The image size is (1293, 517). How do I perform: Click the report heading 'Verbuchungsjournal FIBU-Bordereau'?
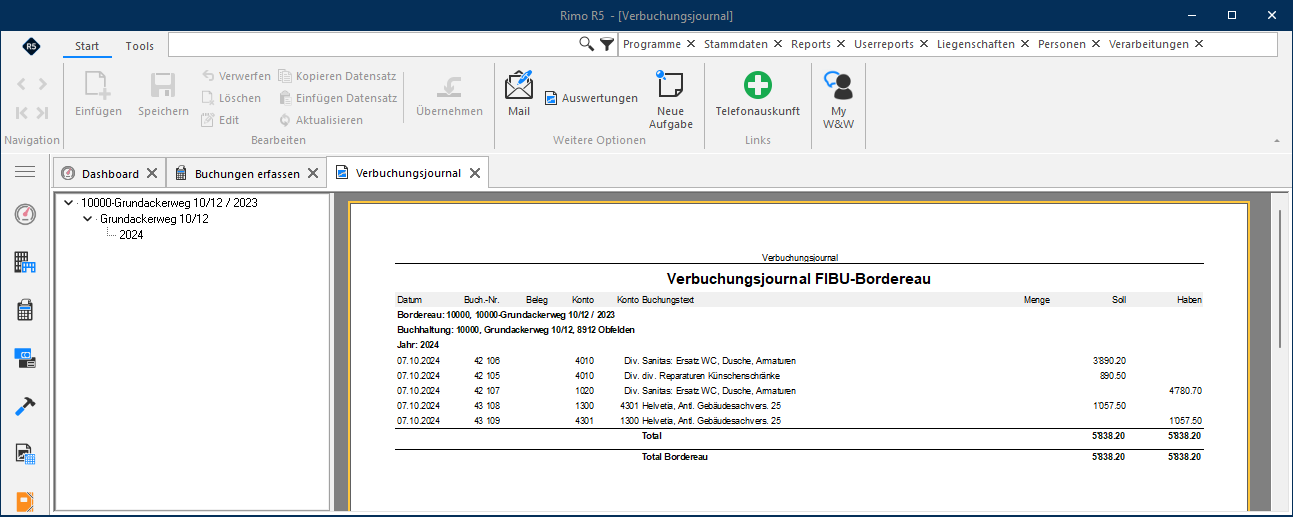pos(799,279)
